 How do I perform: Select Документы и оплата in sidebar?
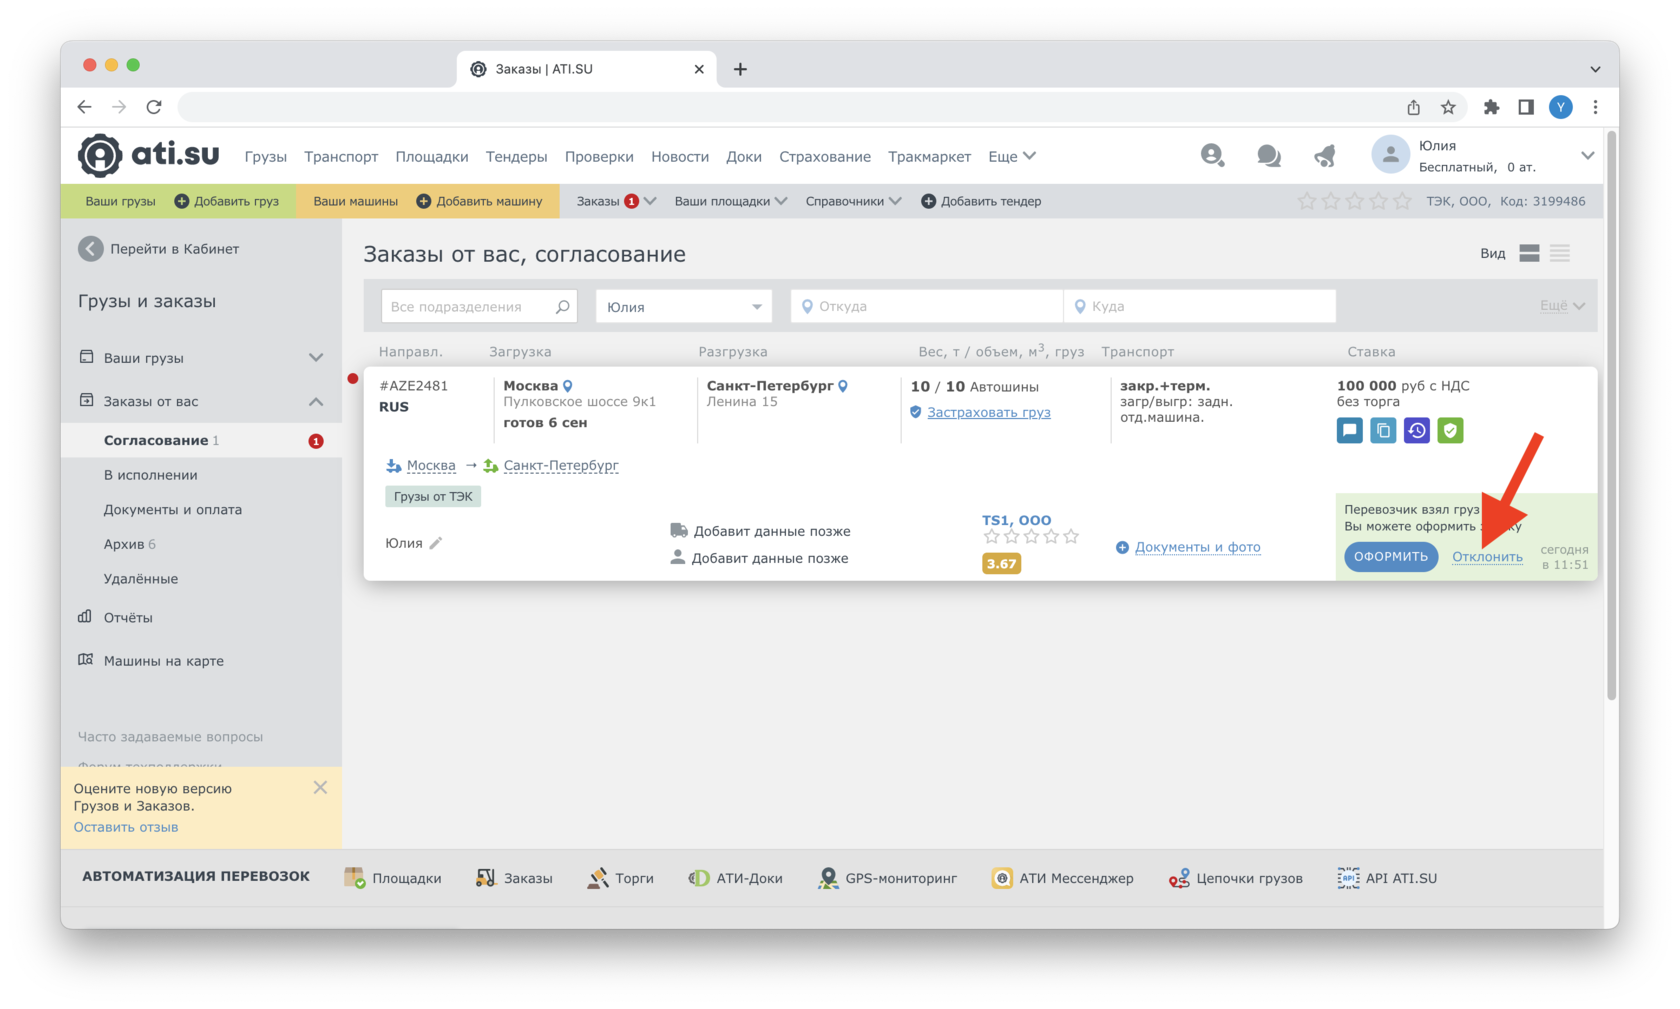tap(173, 510)
